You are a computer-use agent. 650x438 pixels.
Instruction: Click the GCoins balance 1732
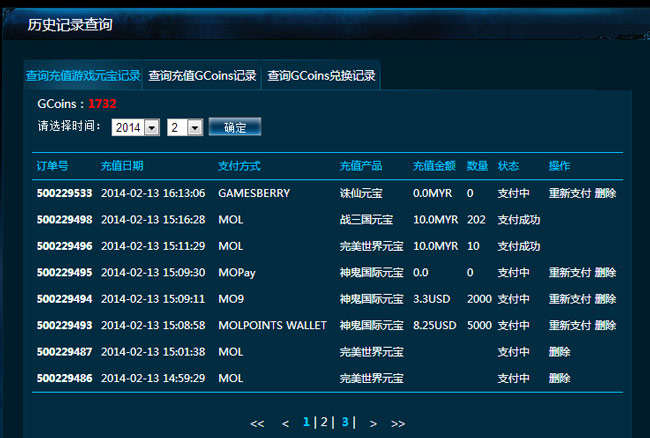(x=102, y=104)
